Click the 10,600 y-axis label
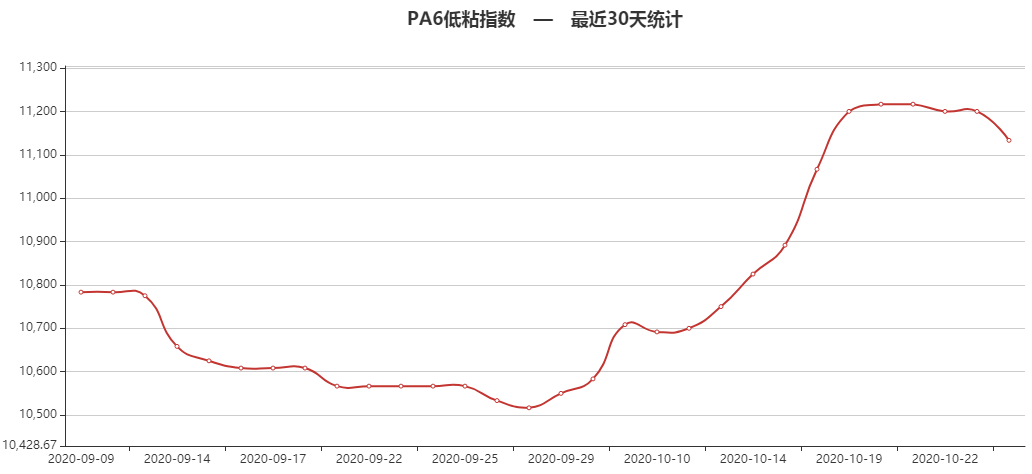Screen dimensions: 1032x474 click(39, 372)
